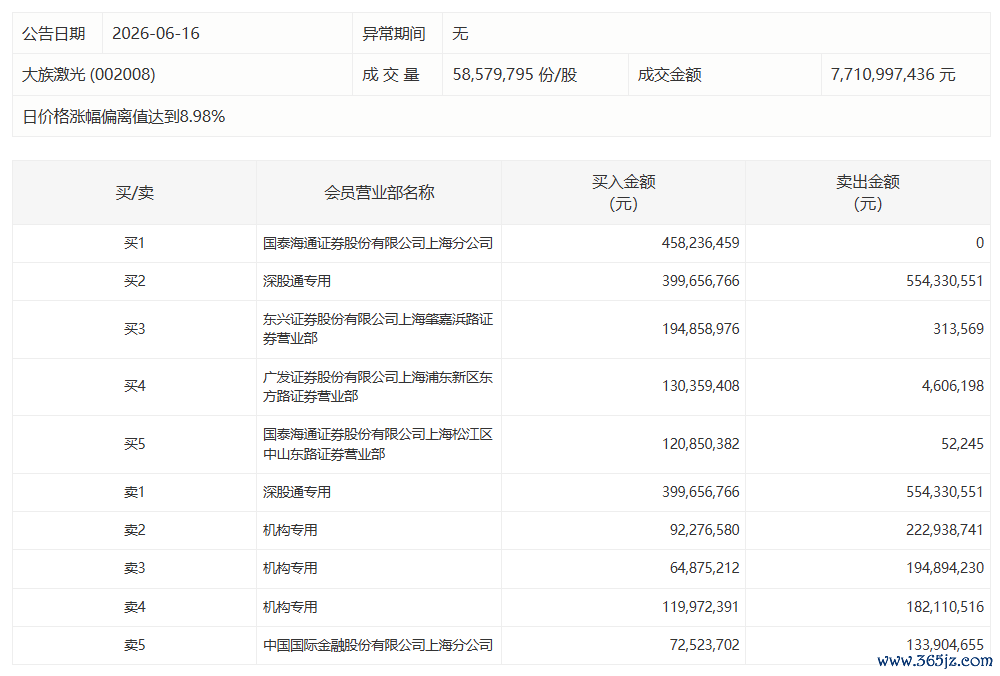Click 东兴证券 上海肇嘉浜路证券营业部 name
Image resolution: width=1000 pixels, height=676 pixels.
[x=378, y=328]
